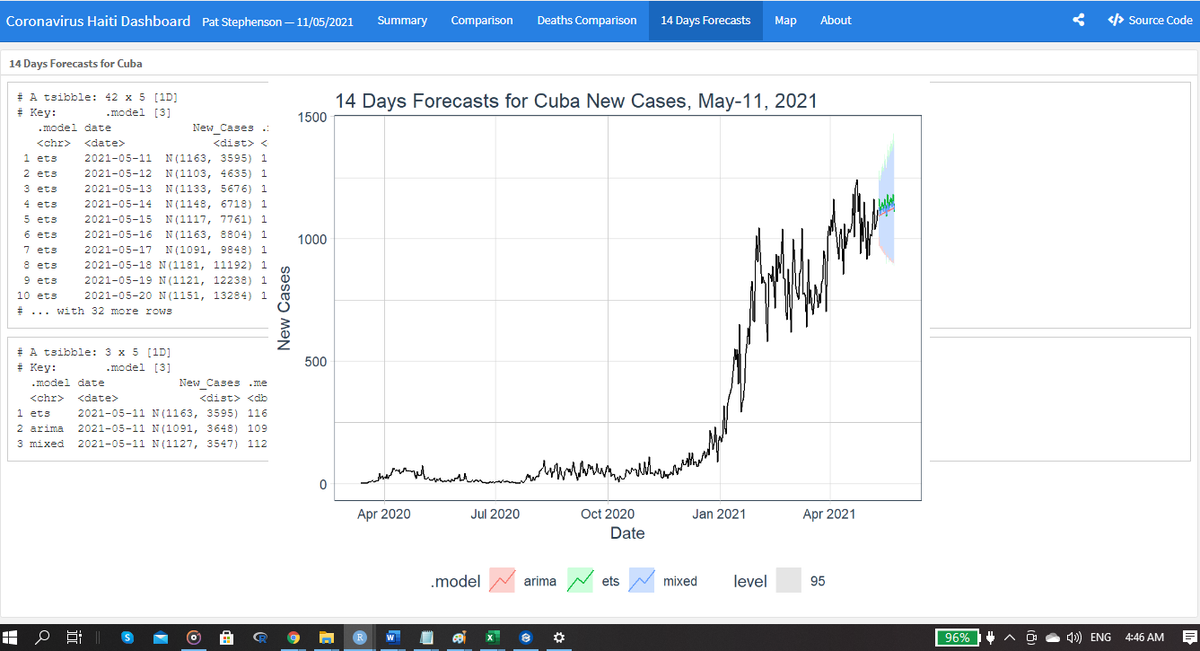Click '# ... with 32 more rows' text
Screen dimensions: 1200x651
pyautogui.click(x=95, y=311)
